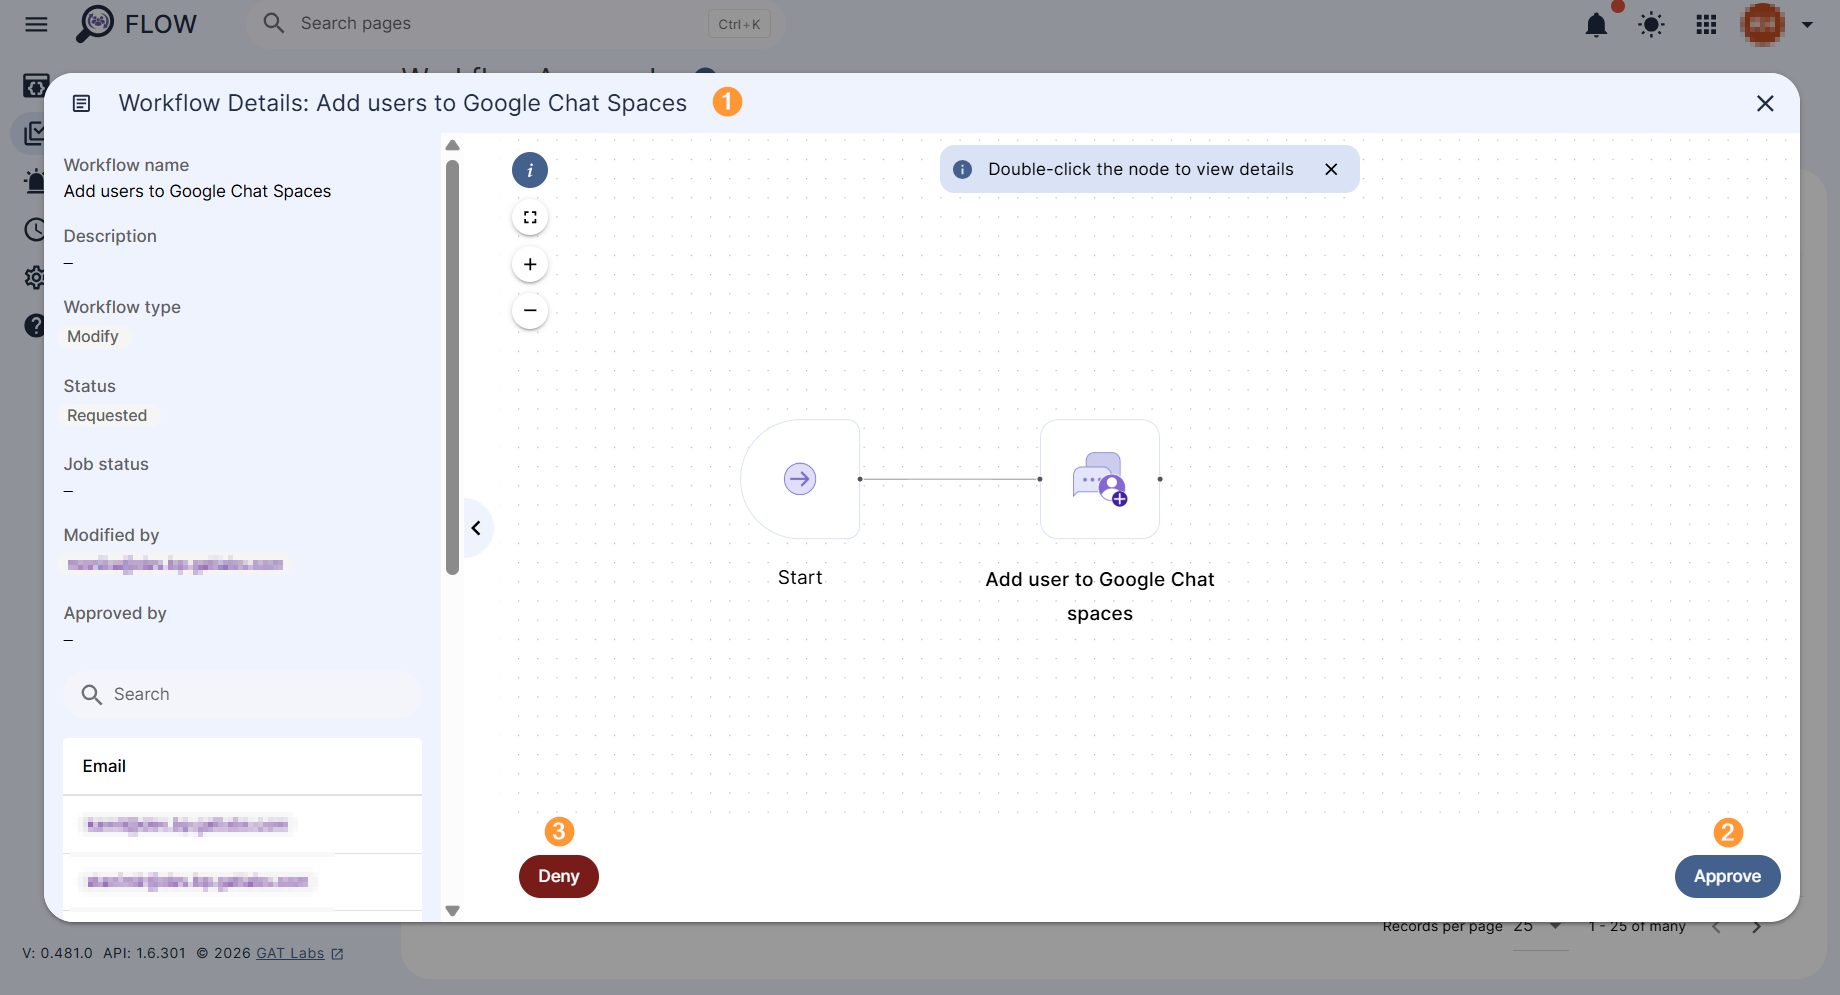Click the details panel scrollbar thumb
Image resolution: width=1840 pixels, height=995 pixels.
(452, 366)
